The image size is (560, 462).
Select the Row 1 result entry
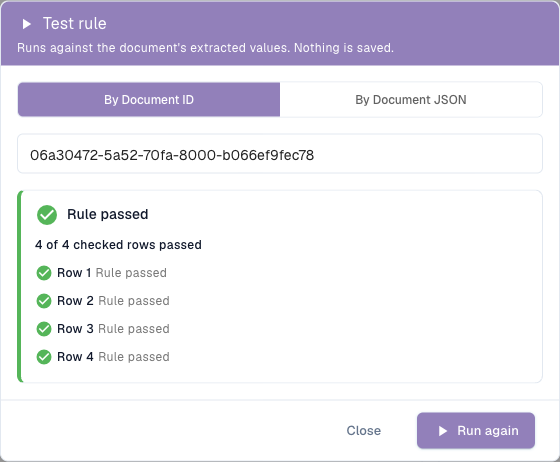(101, 273)
